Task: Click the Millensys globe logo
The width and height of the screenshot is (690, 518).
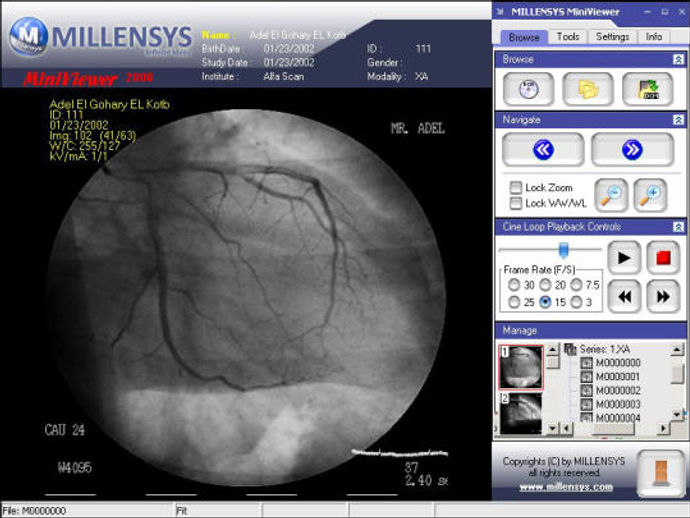Action: coord(29,37)
